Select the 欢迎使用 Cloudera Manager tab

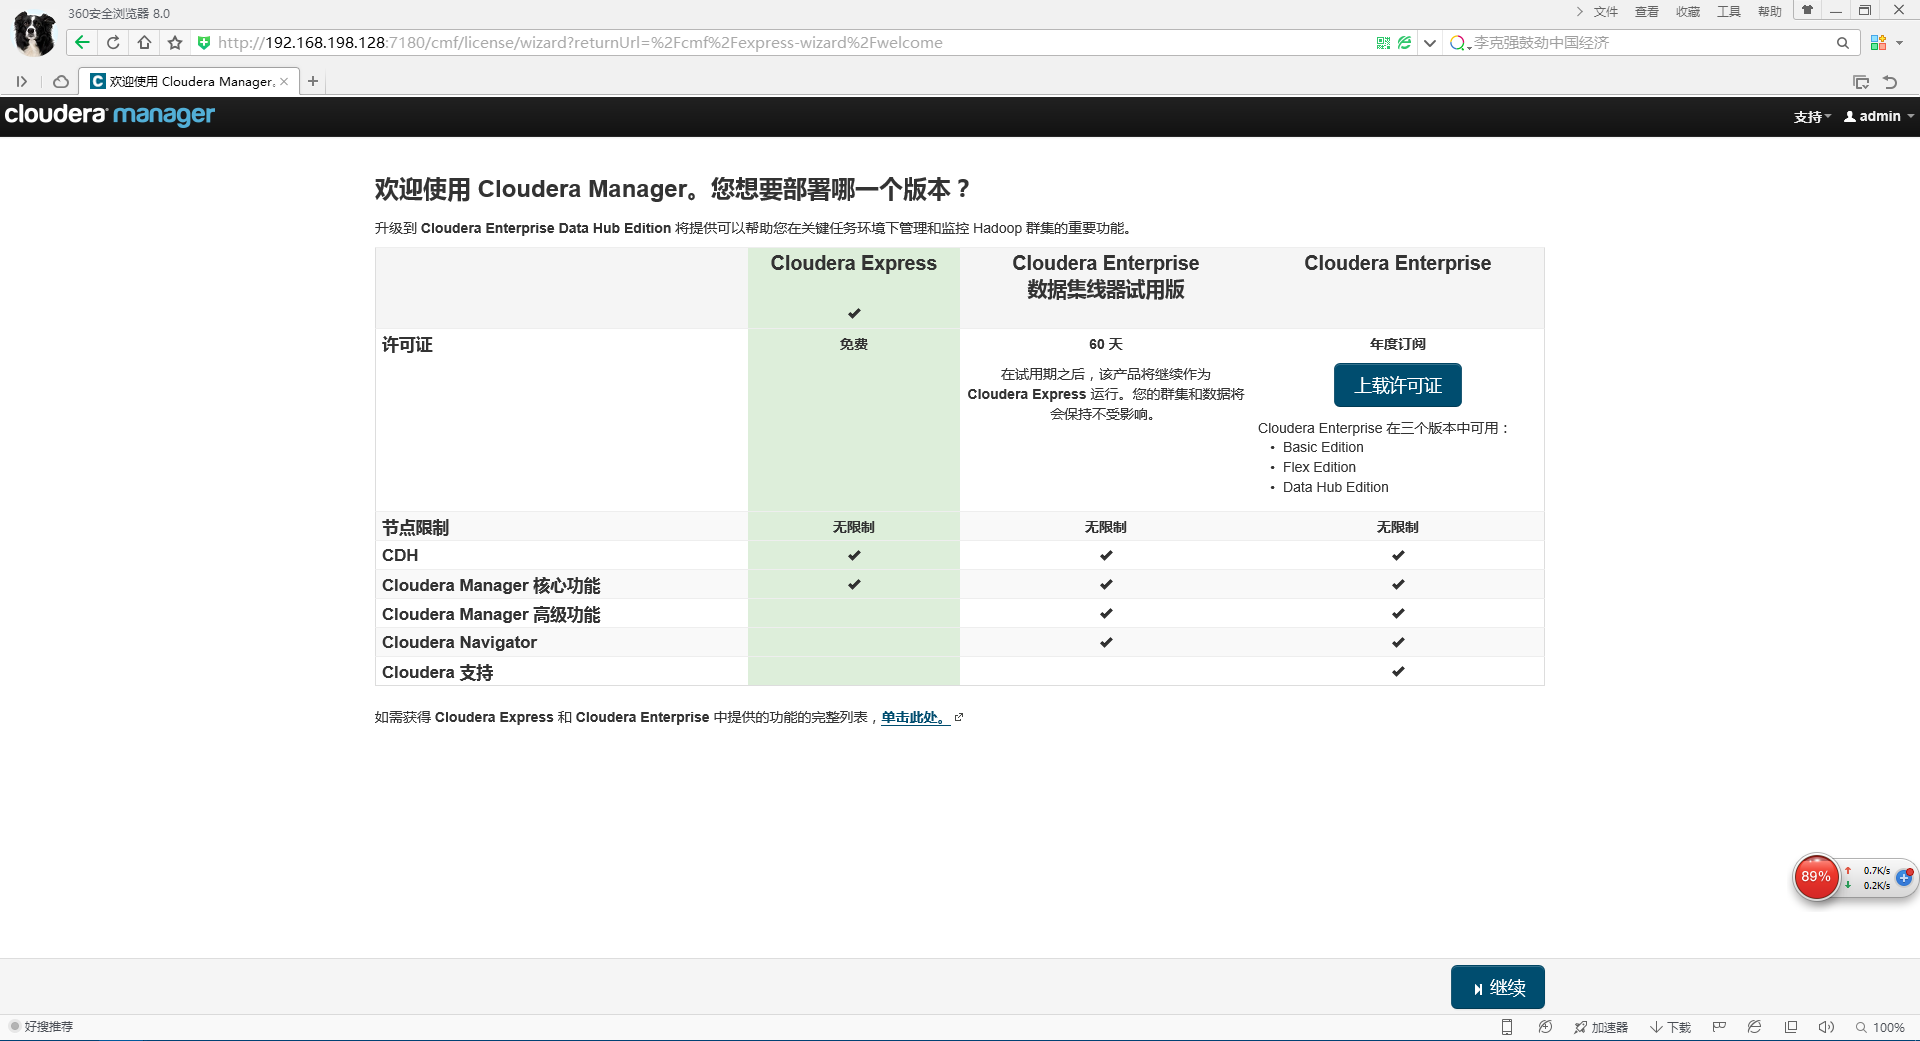pos(188,81)
